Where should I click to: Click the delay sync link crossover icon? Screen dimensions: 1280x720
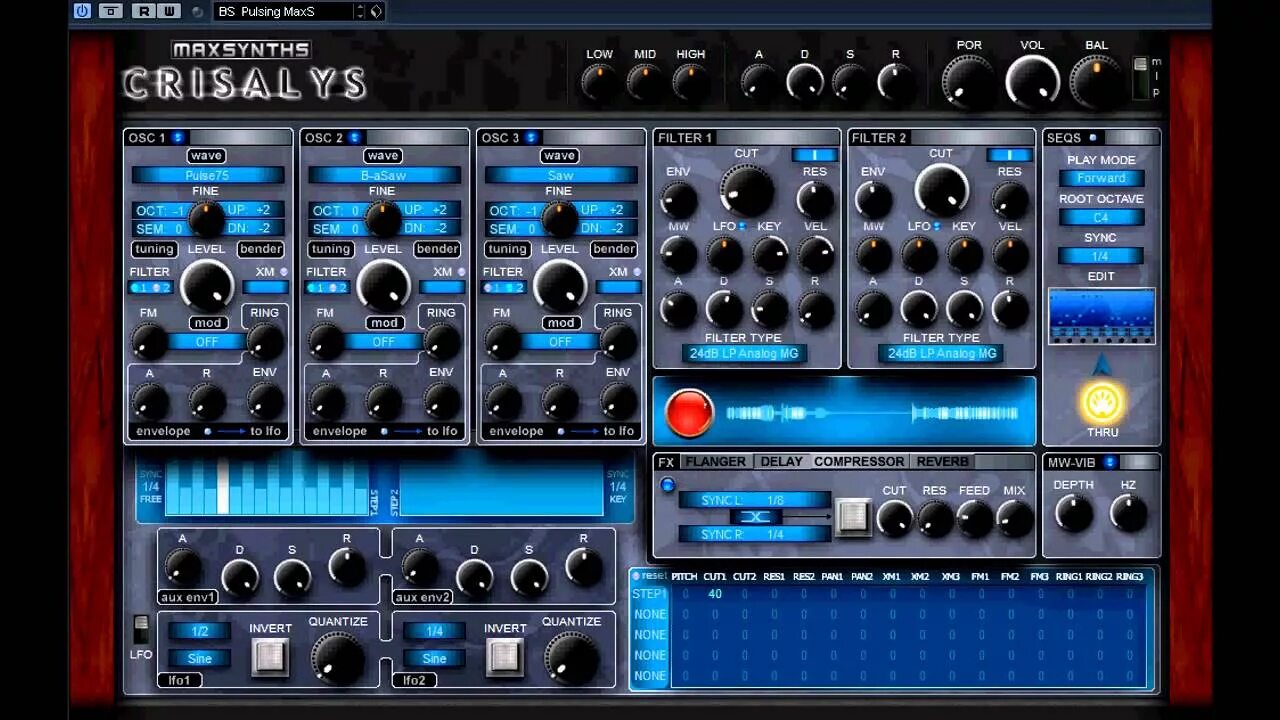point(755,517)
